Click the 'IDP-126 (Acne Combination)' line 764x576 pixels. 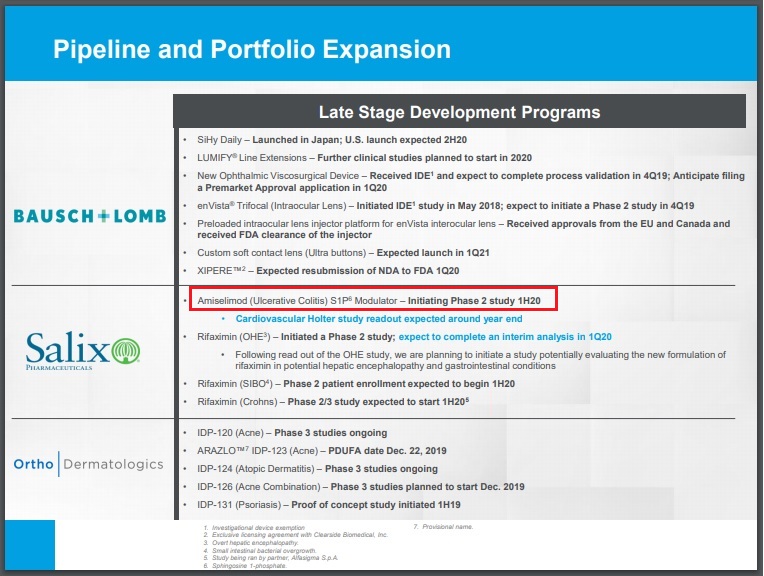[x=361, y=487]
